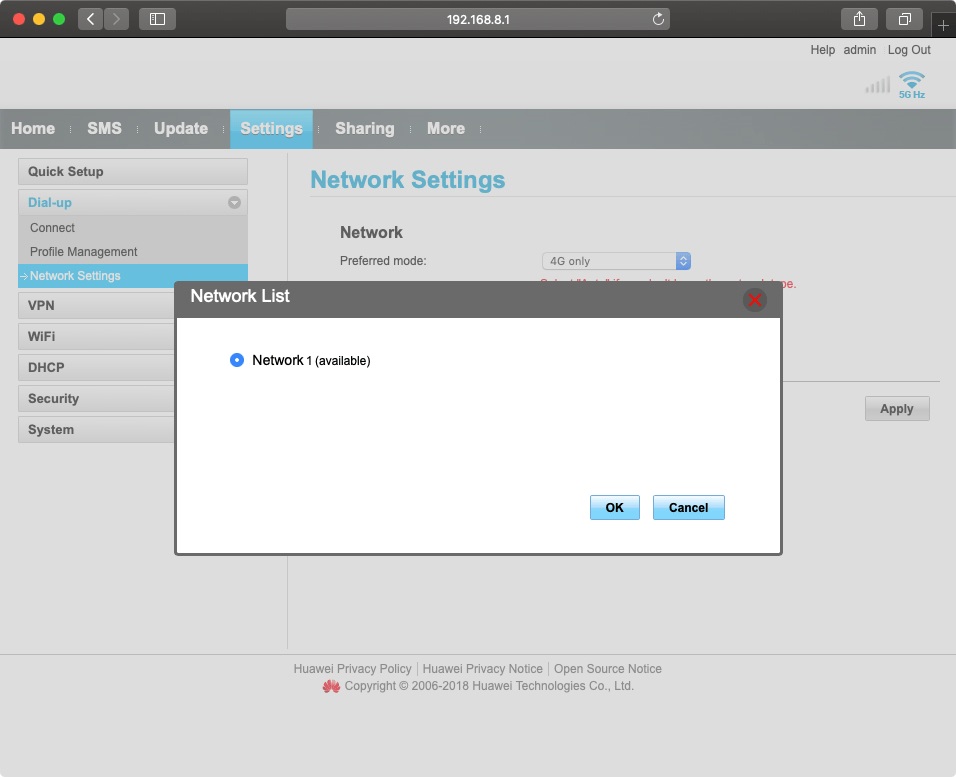The image size is (956, 777).
Task: Cancel the Network List dialog
Action: [688, 508]
